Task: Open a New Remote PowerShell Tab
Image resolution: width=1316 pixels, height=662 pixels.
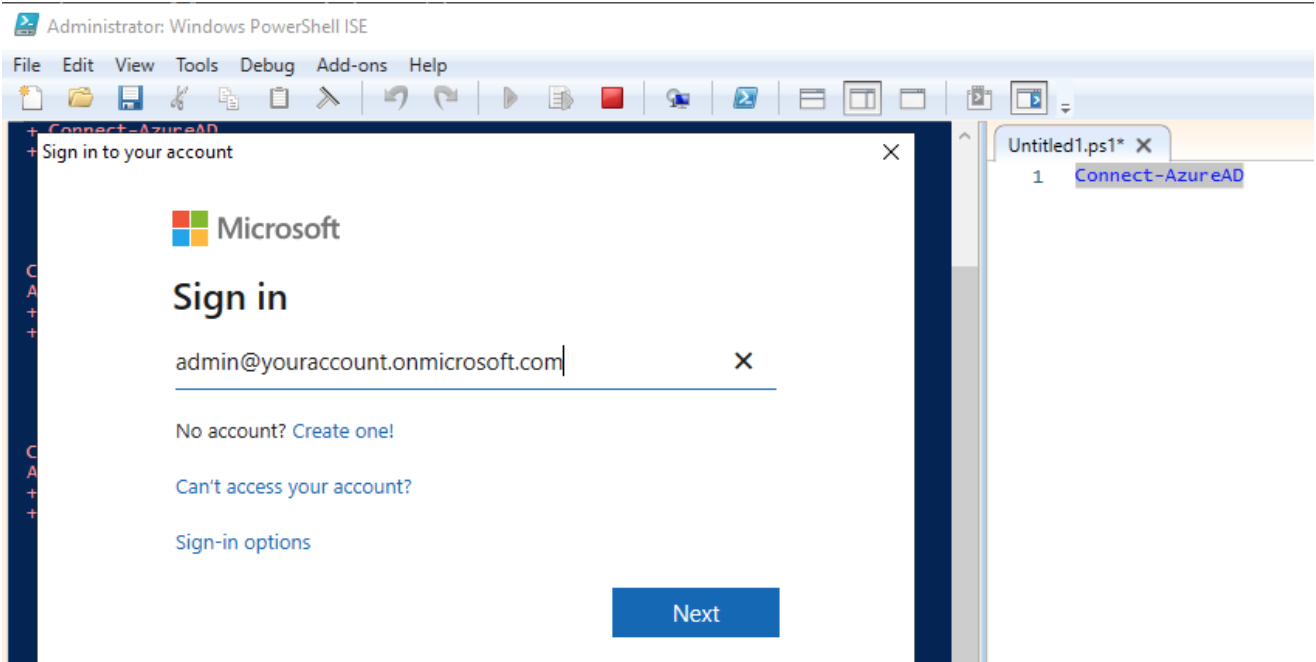Action: click(x=678, y=97)
